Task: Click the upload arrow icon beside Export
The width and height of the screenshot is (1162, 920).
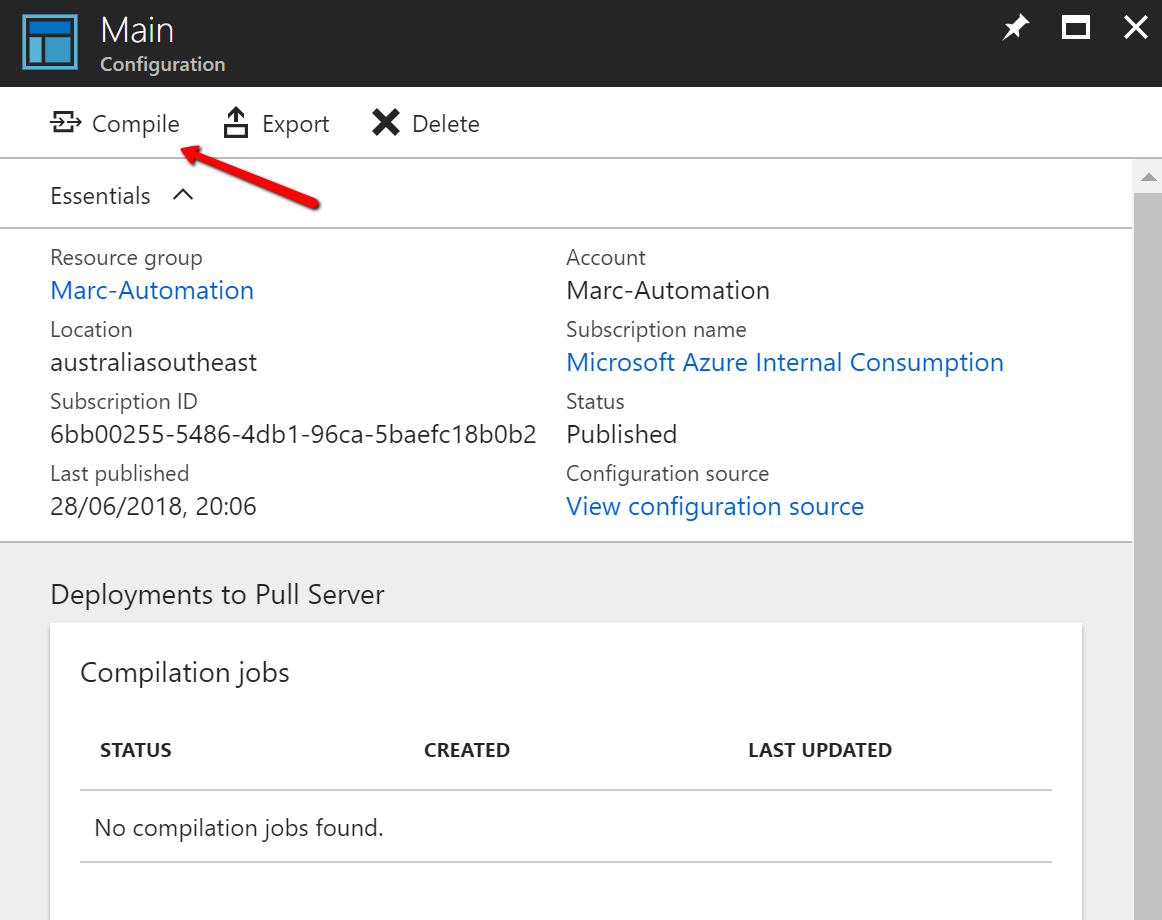Action: click(235, 122)
